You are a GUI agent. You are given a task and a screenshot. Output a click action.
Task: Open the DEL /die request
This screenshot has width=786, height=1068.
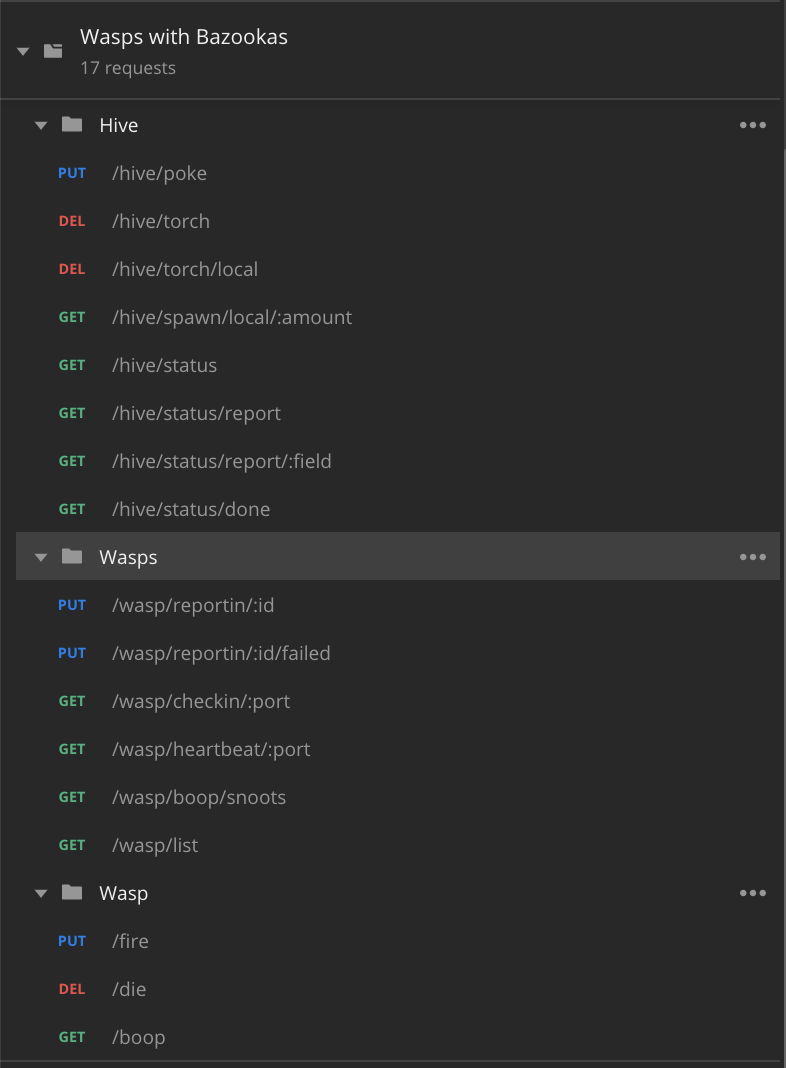point(129,989)
